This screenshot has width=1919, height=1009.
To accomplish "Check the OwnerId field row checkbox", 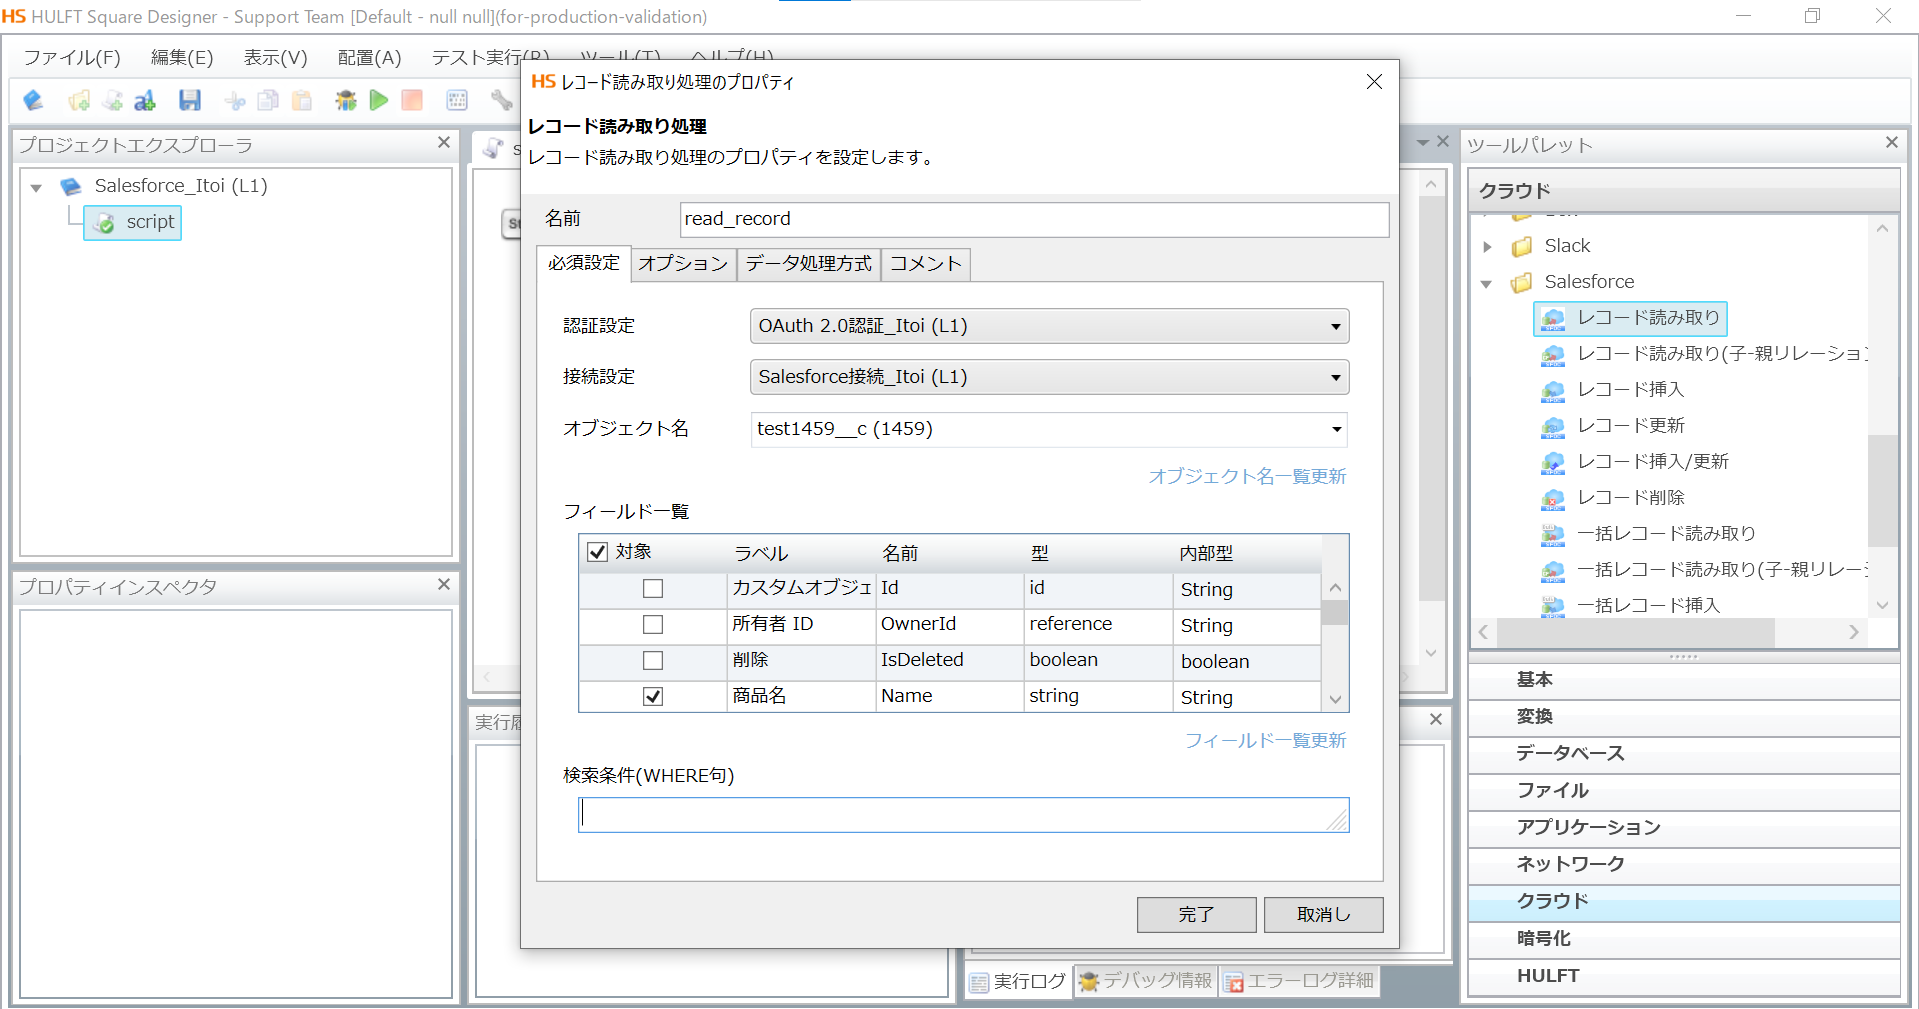I will (653, 624).
